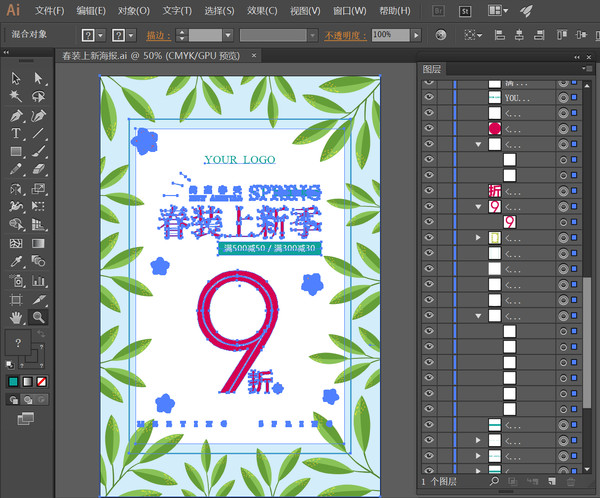Viewport: 600px width, 498px height.
Task: Select the Shape Builder tool
Action: (x=16, y=224)
